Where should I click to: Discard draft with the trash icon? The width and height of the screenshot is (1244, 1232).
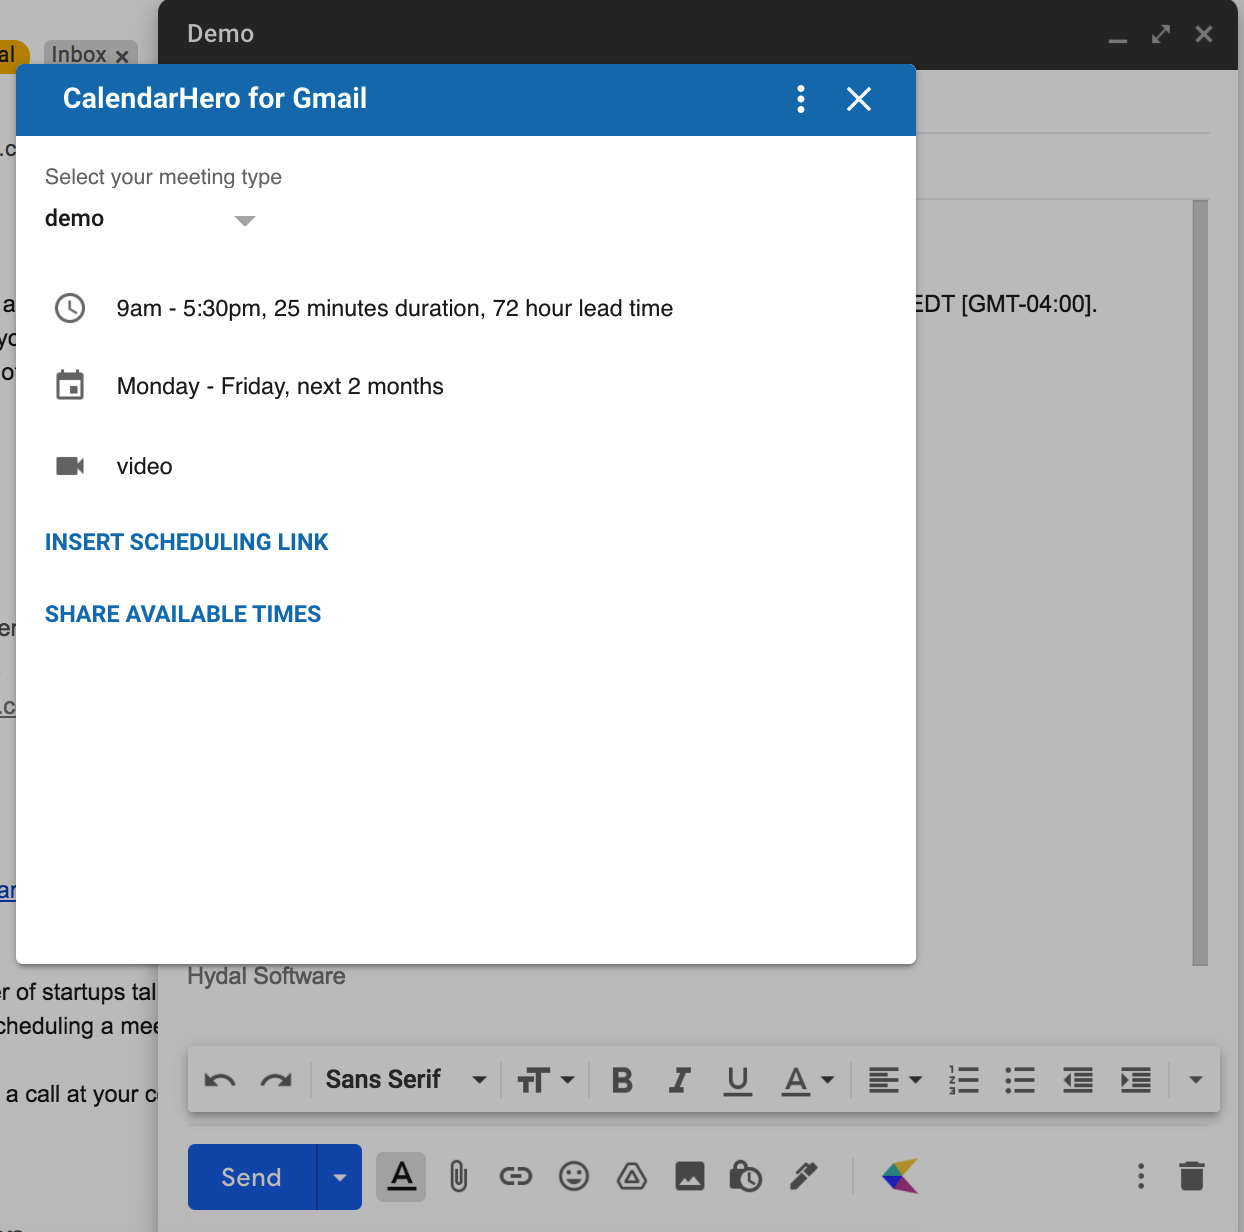click(1191, 1176)
